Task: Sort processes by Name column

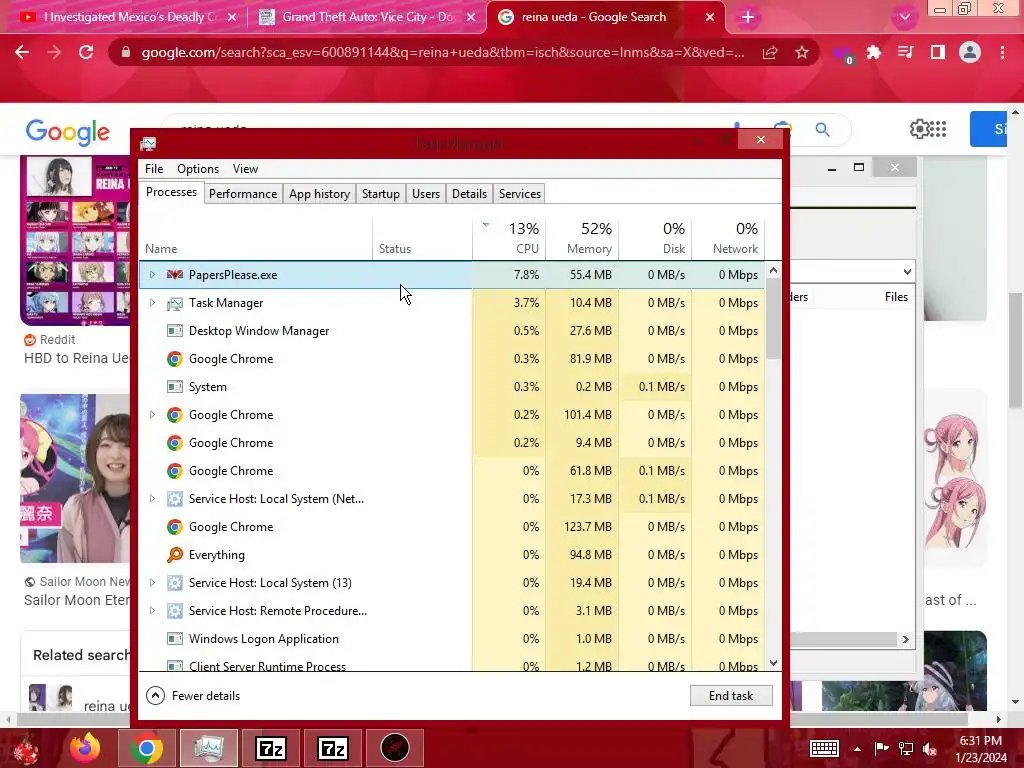Action: click(x=255, y=238)
